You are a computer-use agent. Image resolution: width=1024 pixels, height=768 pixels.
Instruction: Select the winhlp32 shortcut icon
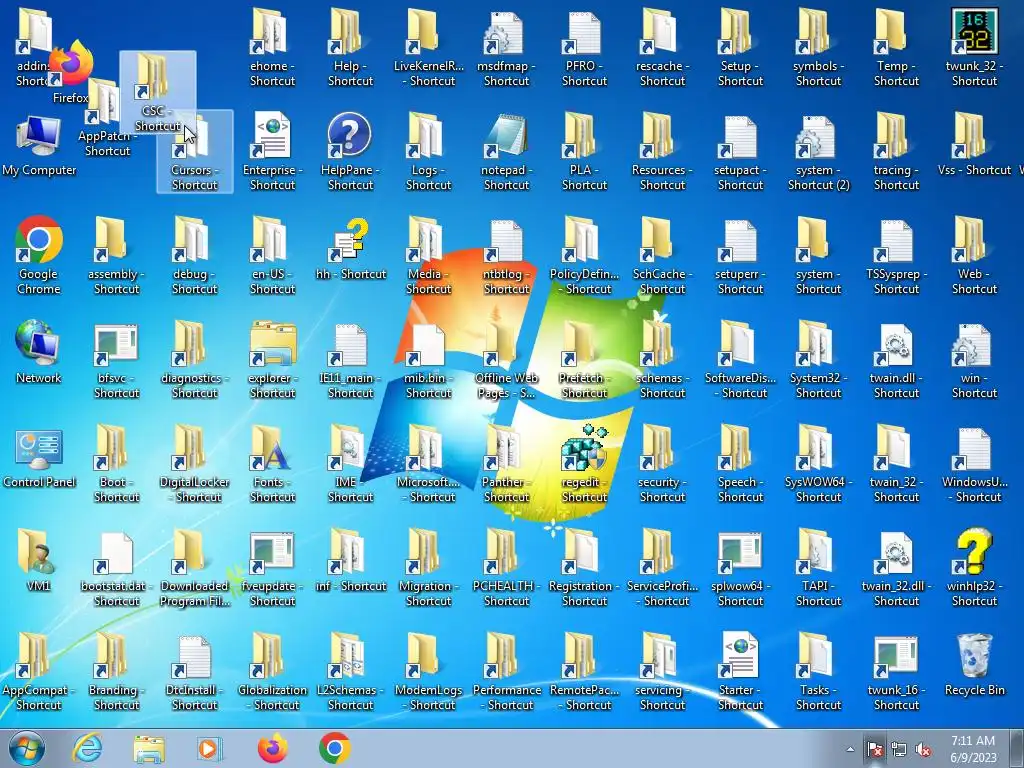[x=974, y=568]
